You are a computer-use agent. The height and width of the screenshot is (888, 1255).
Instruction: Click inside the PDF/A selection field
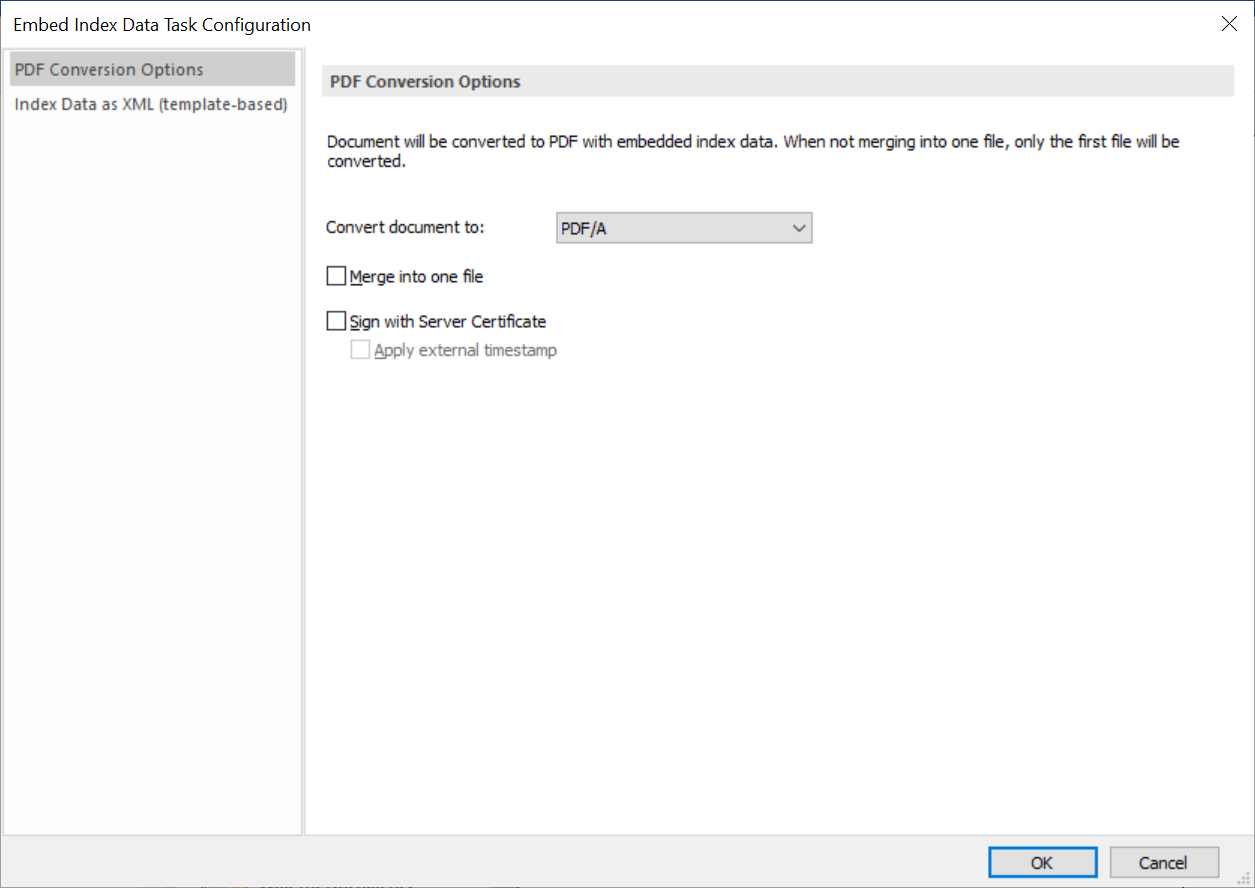tap(660, 227)
